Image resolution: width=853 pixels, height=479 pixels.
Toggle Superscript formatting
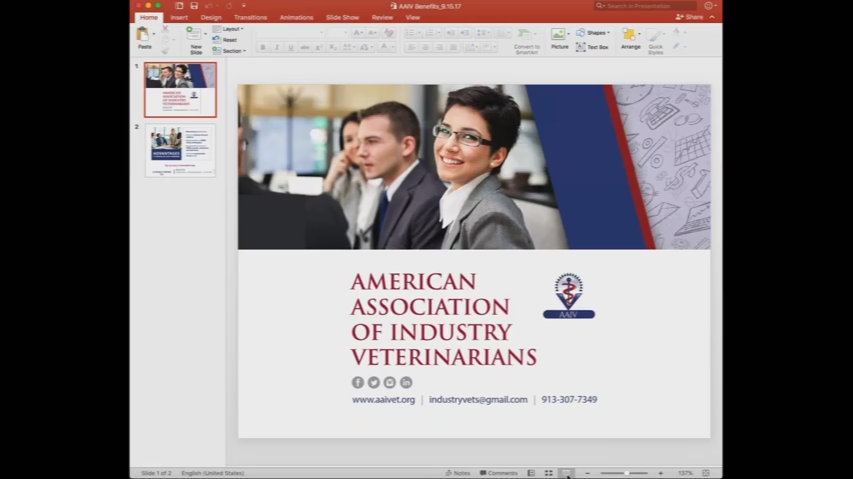pyautogui.click(x=319, y=48)
